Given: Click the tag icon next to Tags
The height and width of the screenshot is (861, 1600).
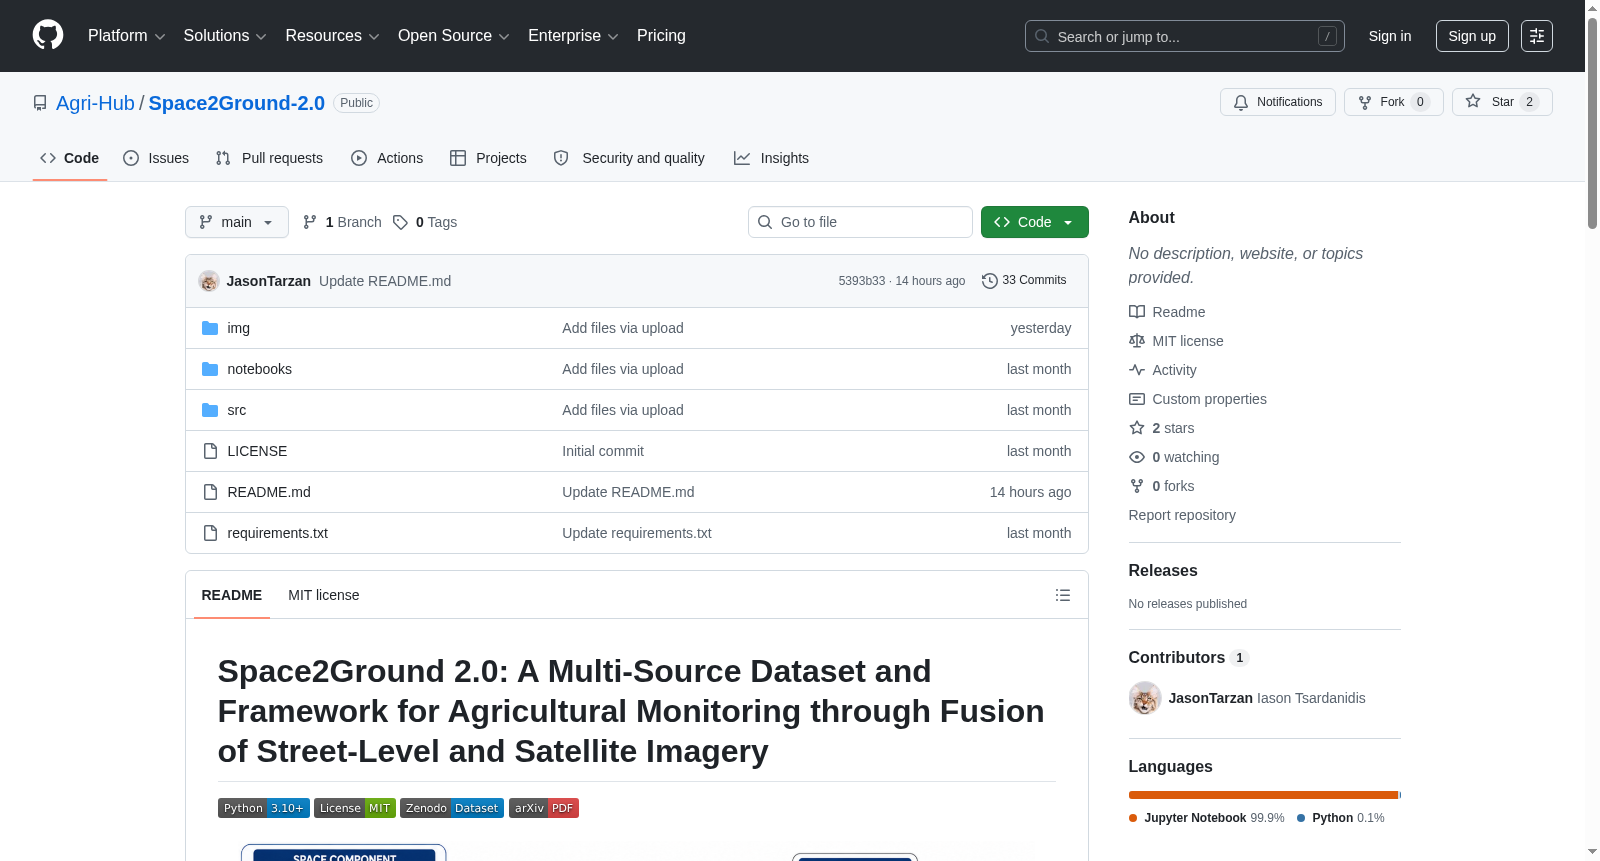Looking at the screenshot, I should point(400,222).
